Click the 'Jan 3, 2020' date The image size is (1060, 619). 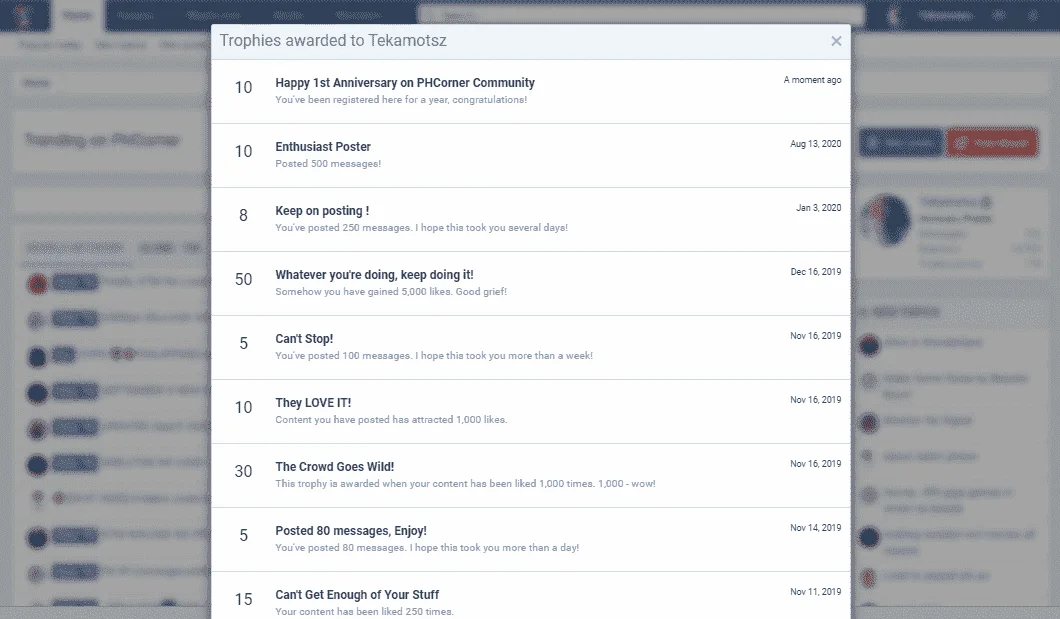click(x=819, y=208)
